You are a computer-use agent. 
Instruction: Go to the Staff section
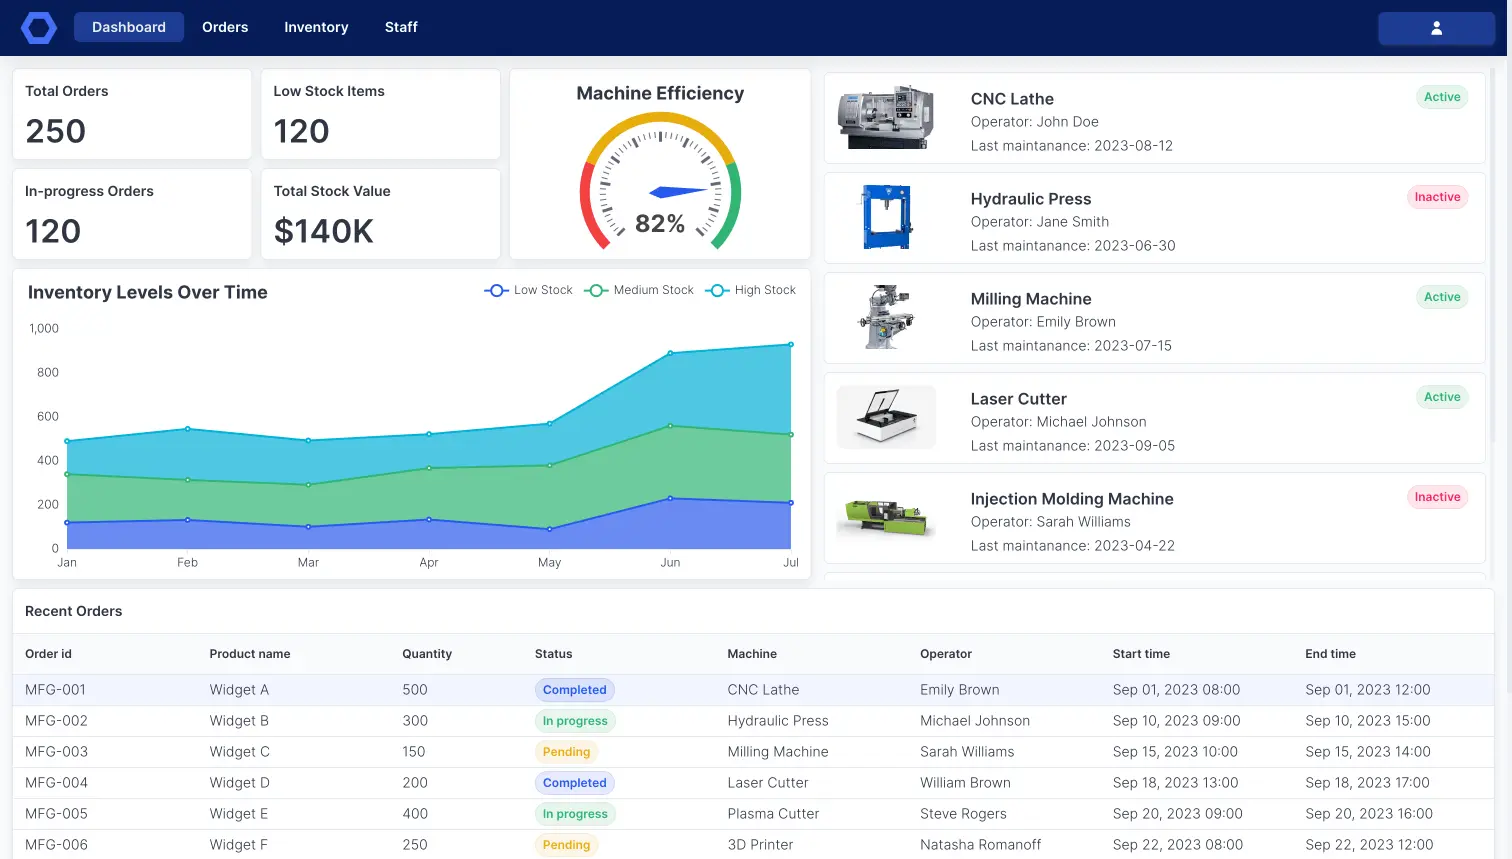tap(400, 27)
